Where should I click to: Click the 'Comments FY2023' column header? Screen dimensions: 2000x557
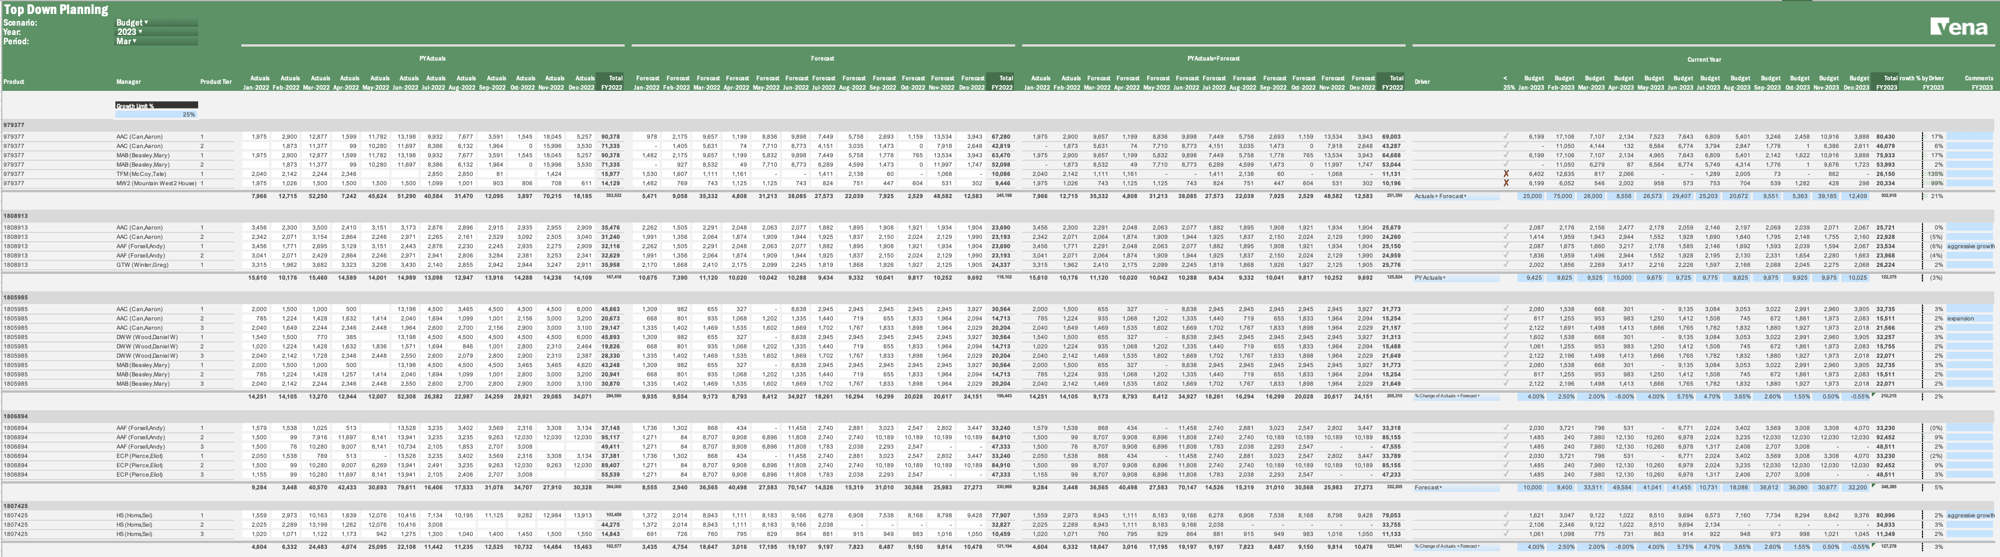[1979, 82]
